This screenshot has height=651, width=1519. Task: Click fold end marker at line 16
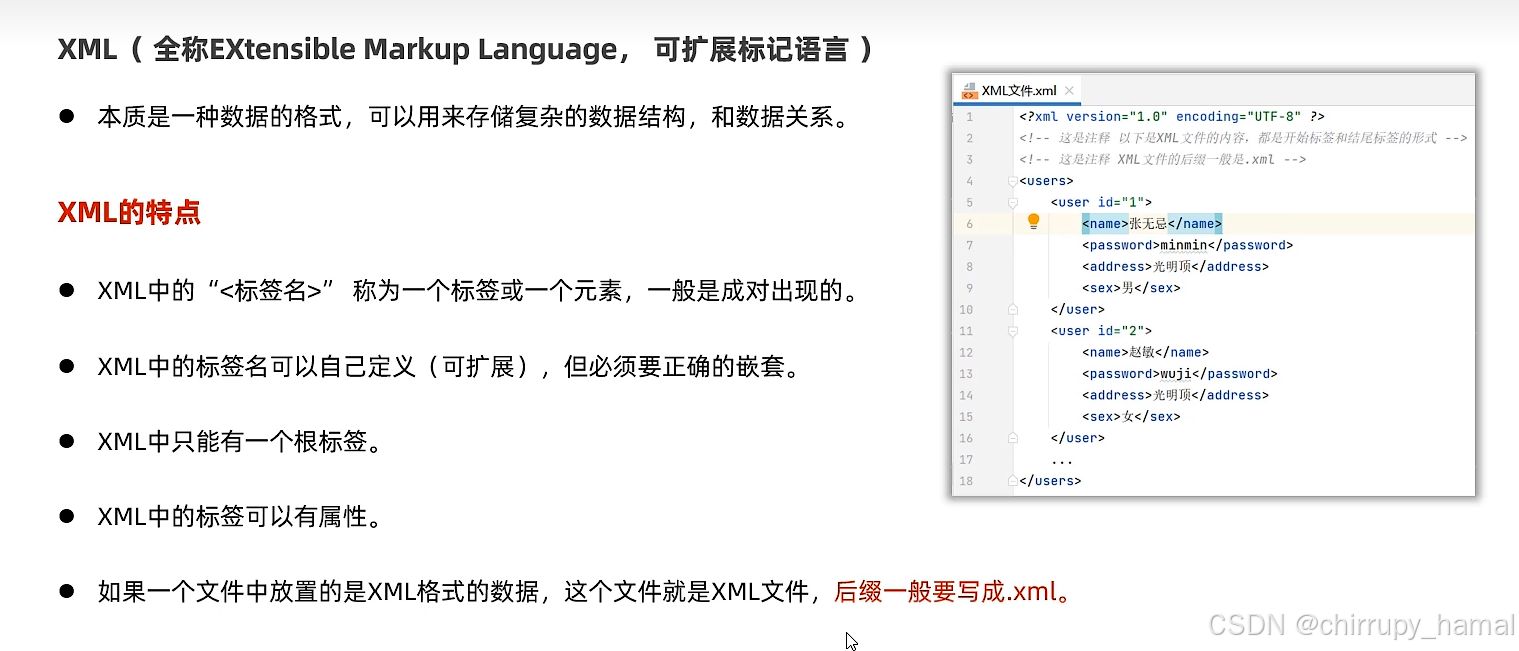pos(1013,438)
